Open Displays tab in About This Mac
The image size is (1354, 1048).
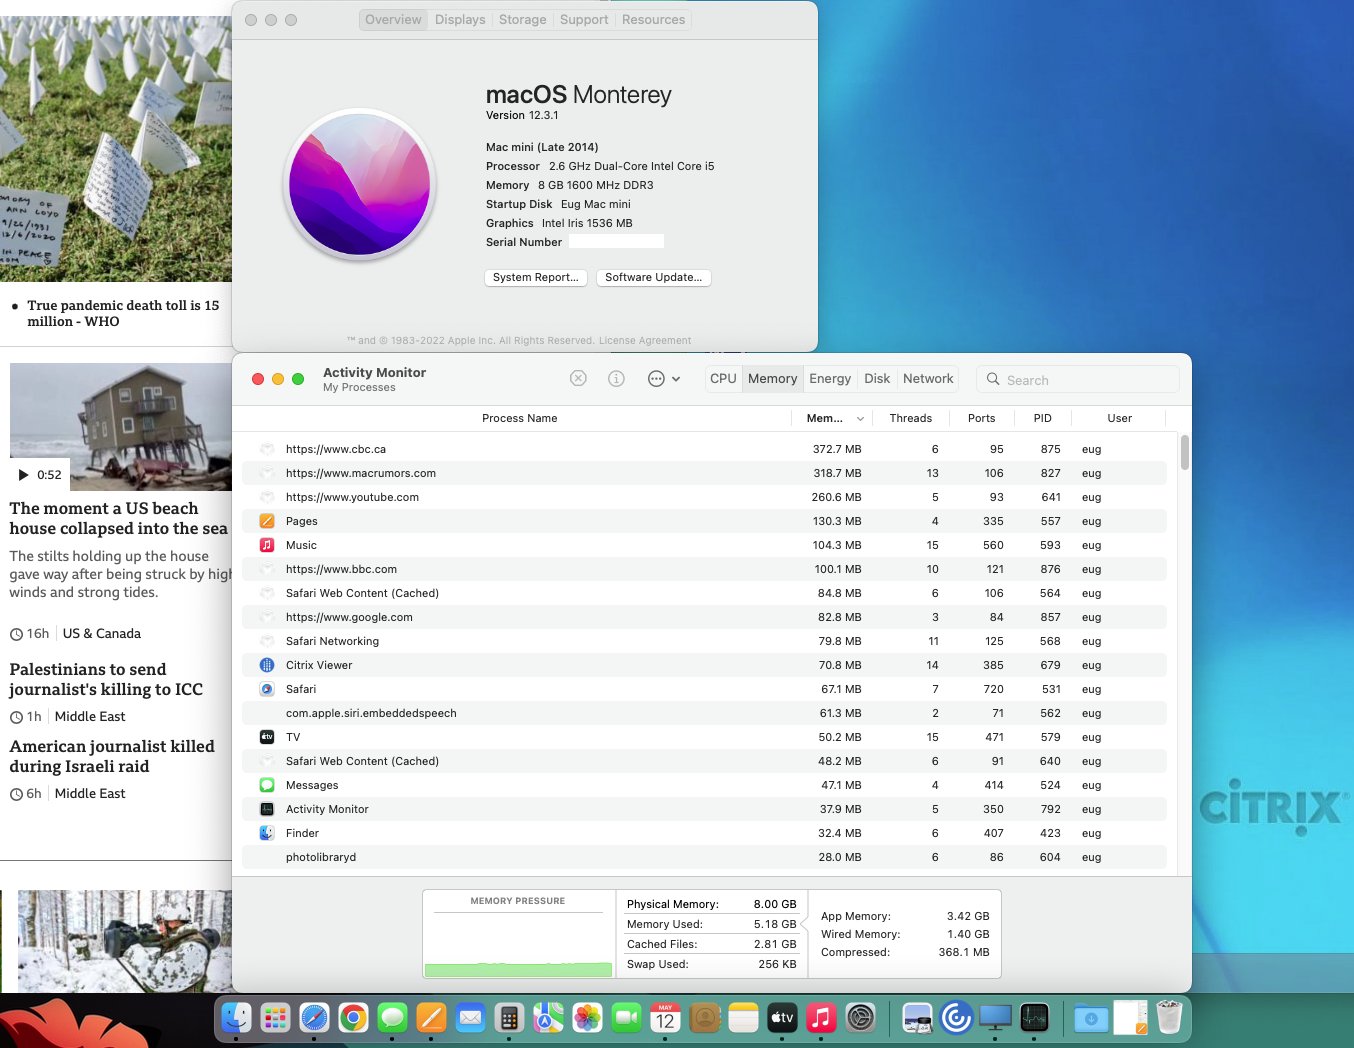click(x=460, y=20)
